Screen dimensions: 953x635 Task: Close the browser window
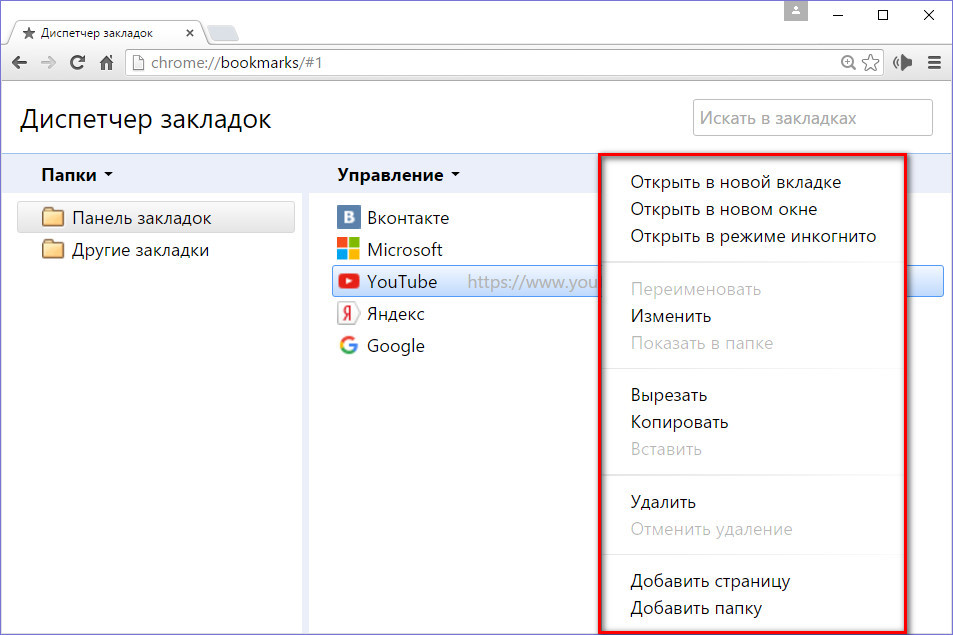(929, 15)
